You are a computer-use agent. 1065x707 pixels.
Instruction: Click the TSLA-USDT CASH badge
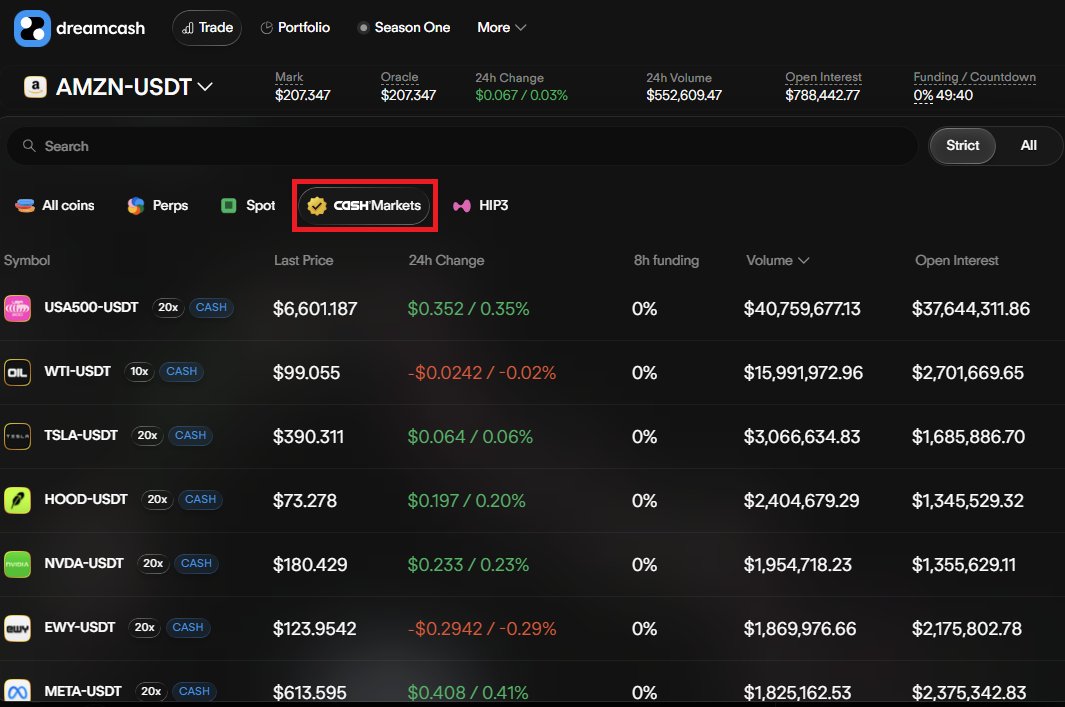coord(190,435)
